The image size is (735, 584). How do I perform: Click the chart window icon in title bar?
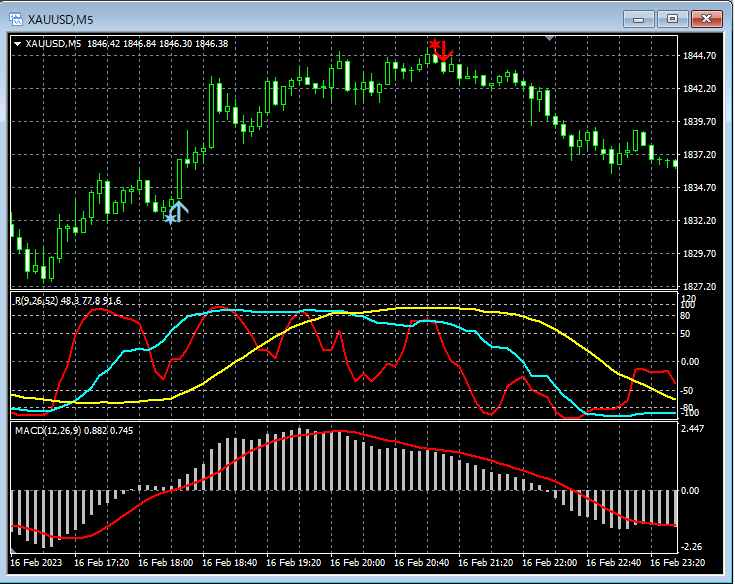(x=16, y=19)
